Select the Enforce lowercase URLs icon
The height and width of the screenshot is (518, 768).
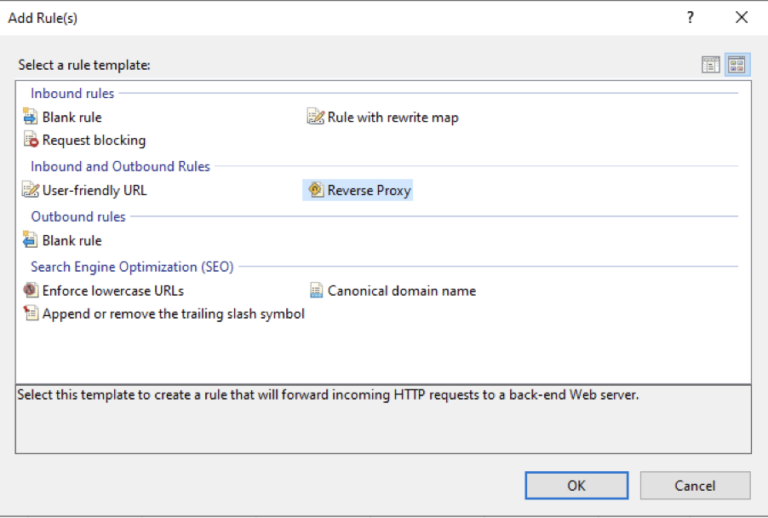click(x=30, y=290)
